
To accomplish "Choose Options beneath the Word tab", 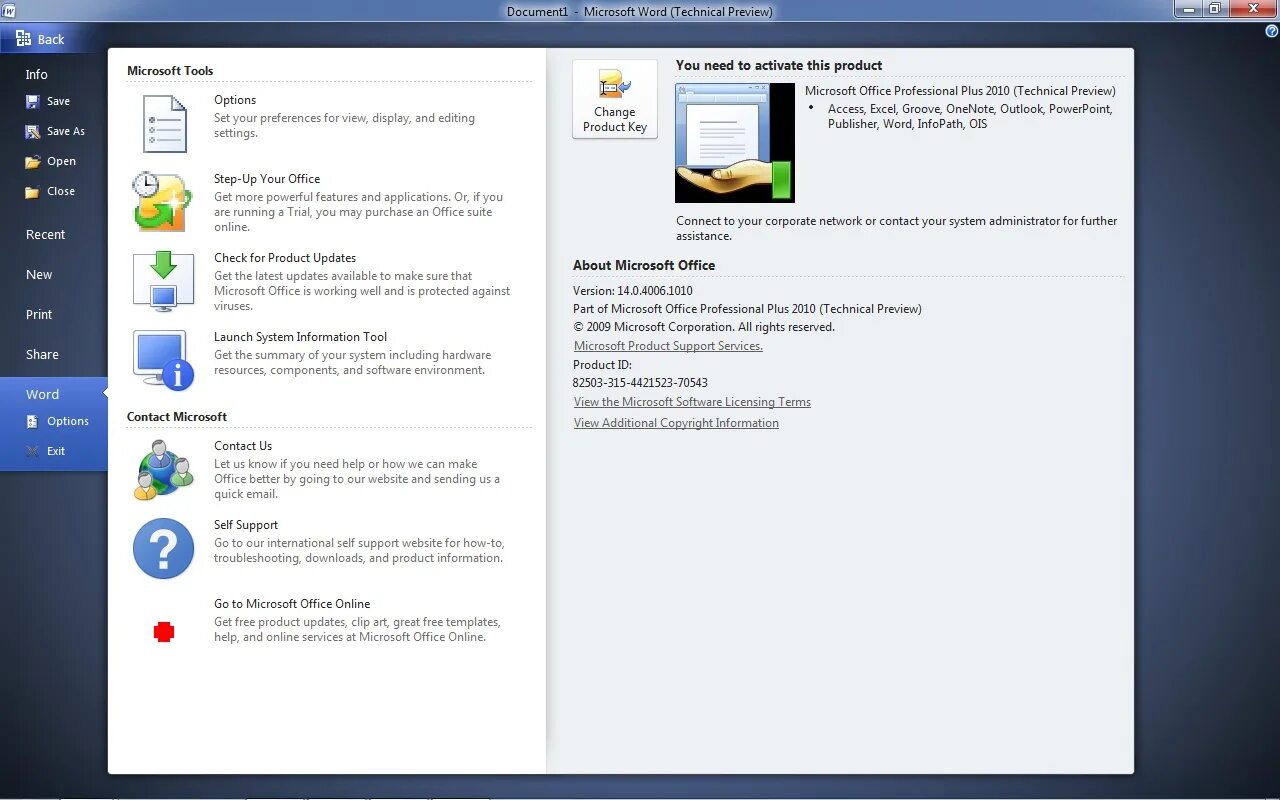I will click(x=68, y=421).
